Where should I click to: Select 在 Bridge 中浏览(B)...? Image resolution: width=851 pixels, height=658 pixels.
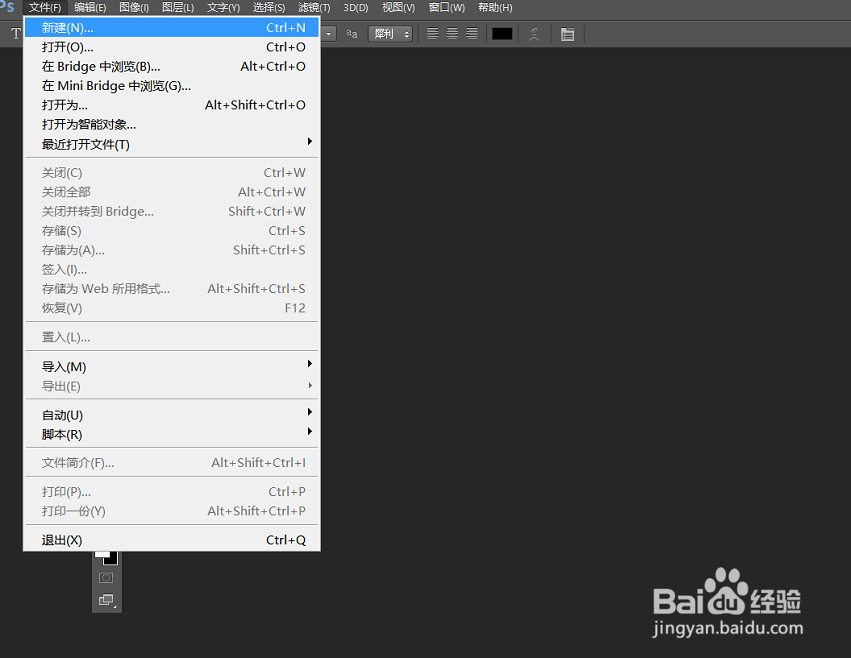click(170, 66)
